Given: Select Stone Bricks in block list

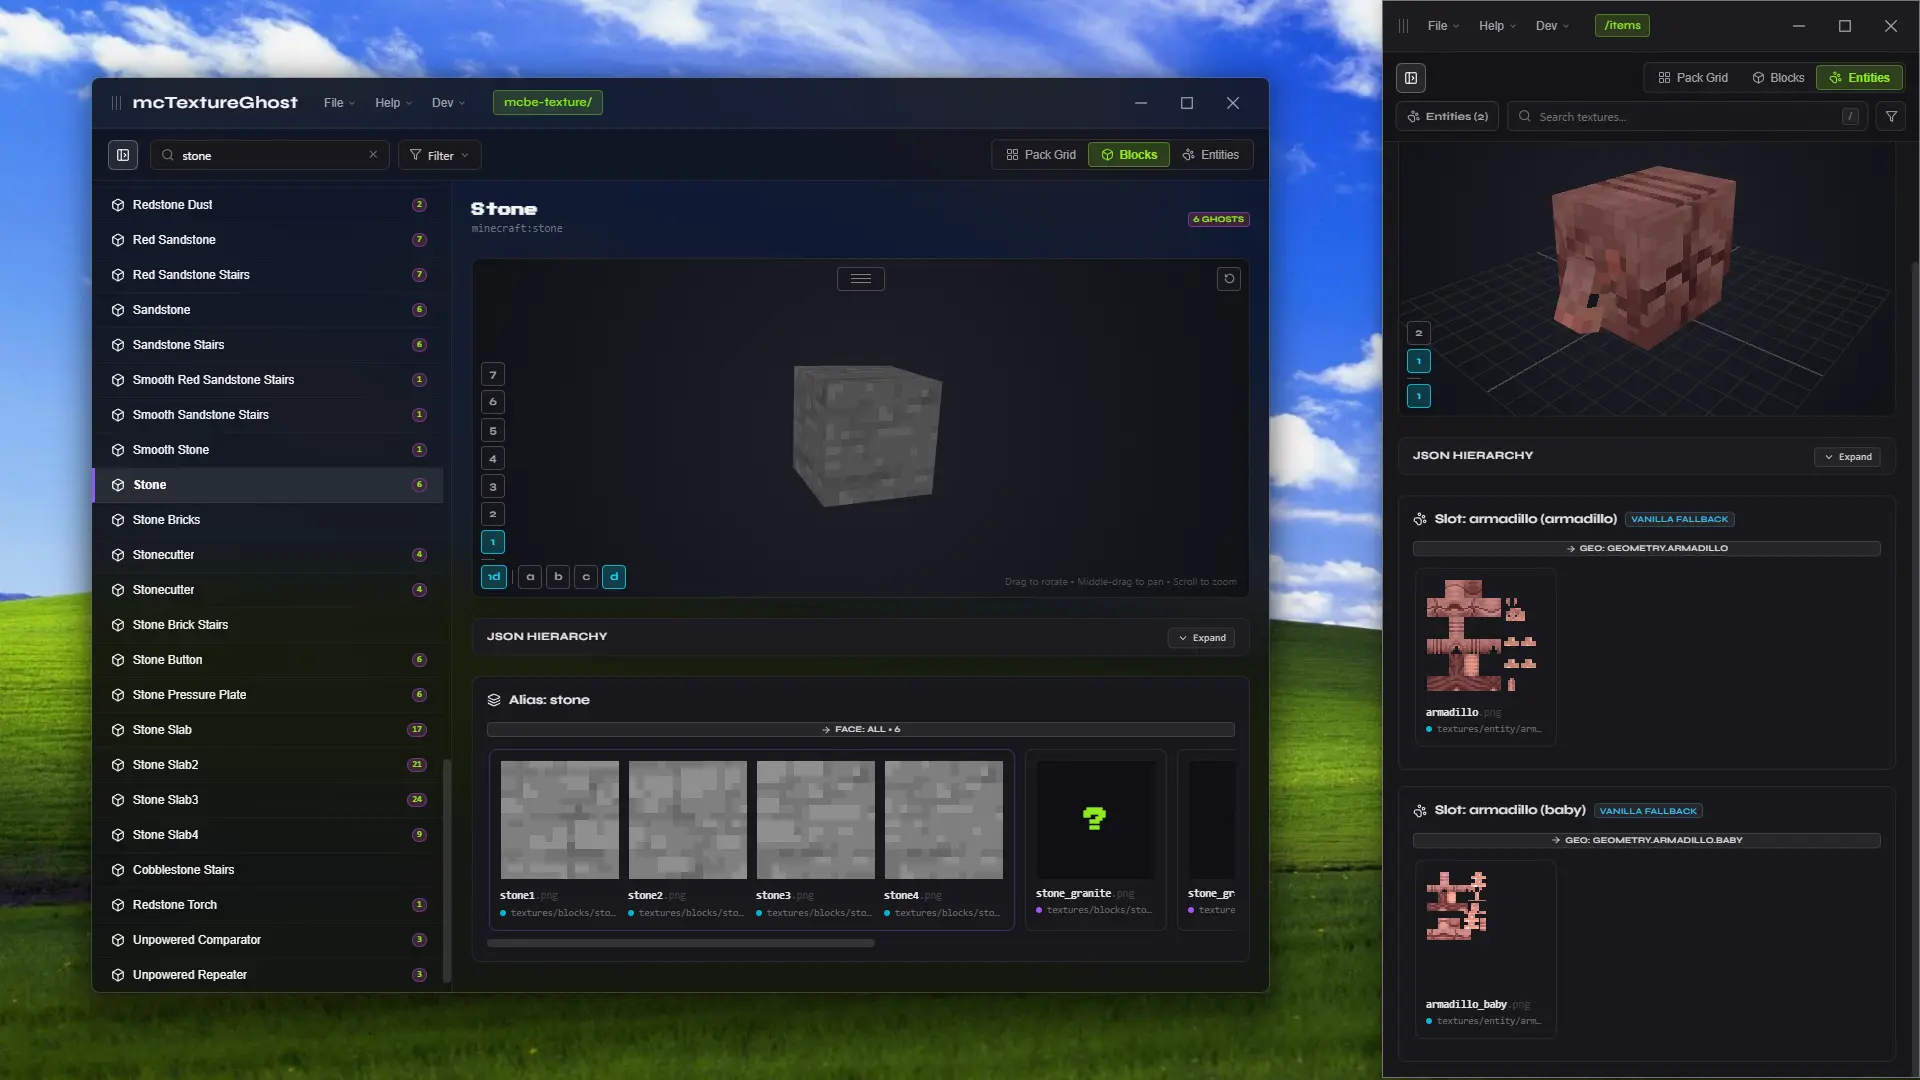Looking at the screenshot, I should pos(268,520).
